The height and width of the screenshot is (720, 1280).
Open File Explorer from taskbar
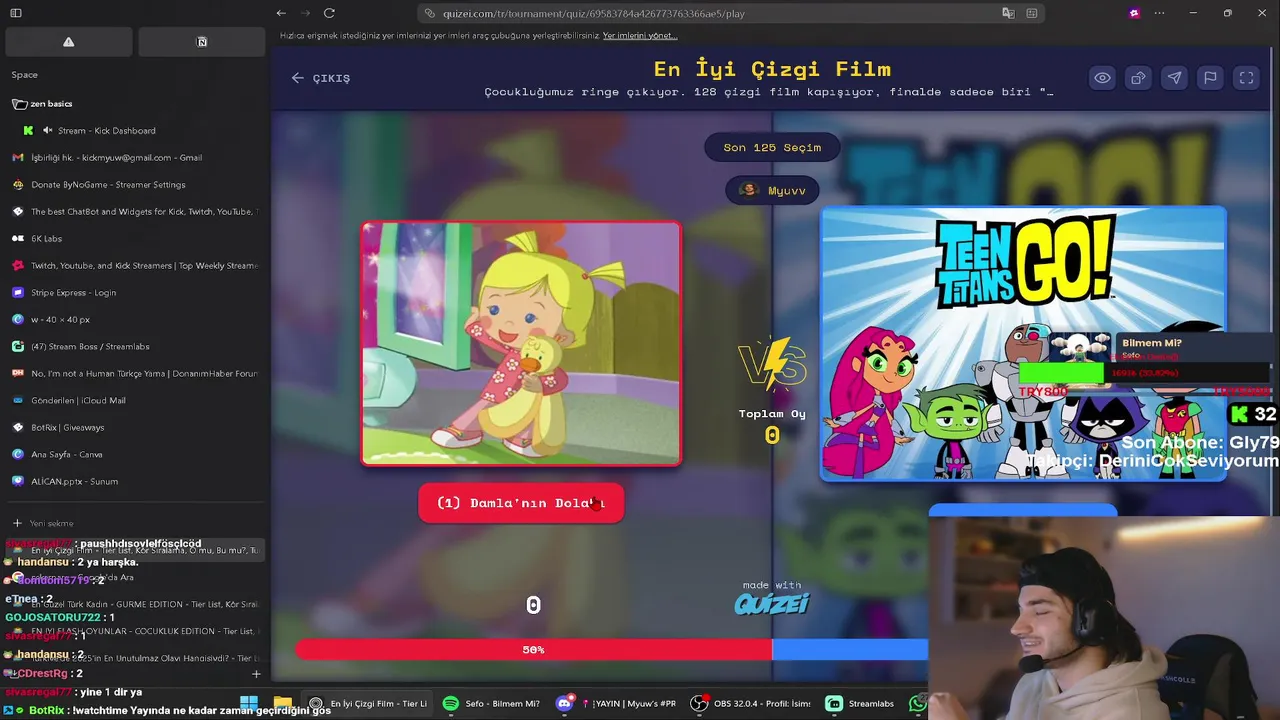point(283,703)
